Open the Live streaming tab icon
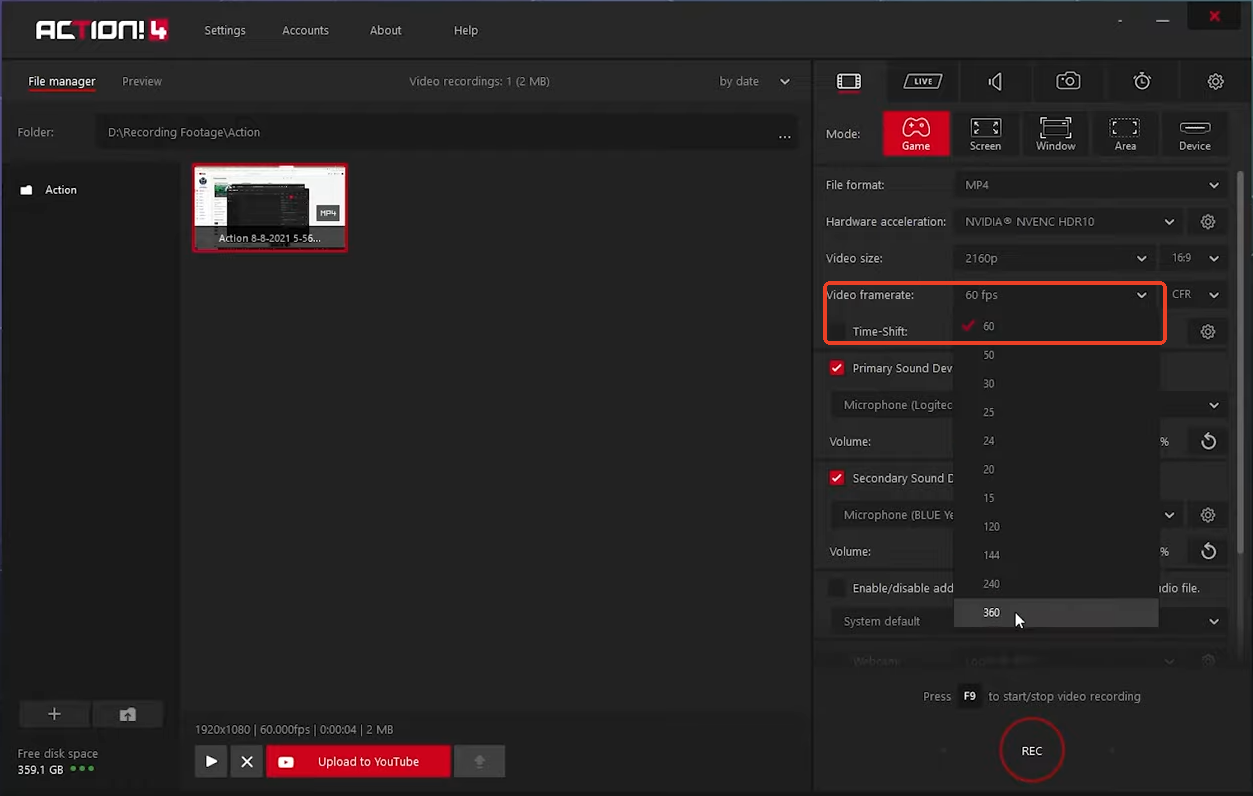This screenshot has height=796, width=1253. point(922,81)
